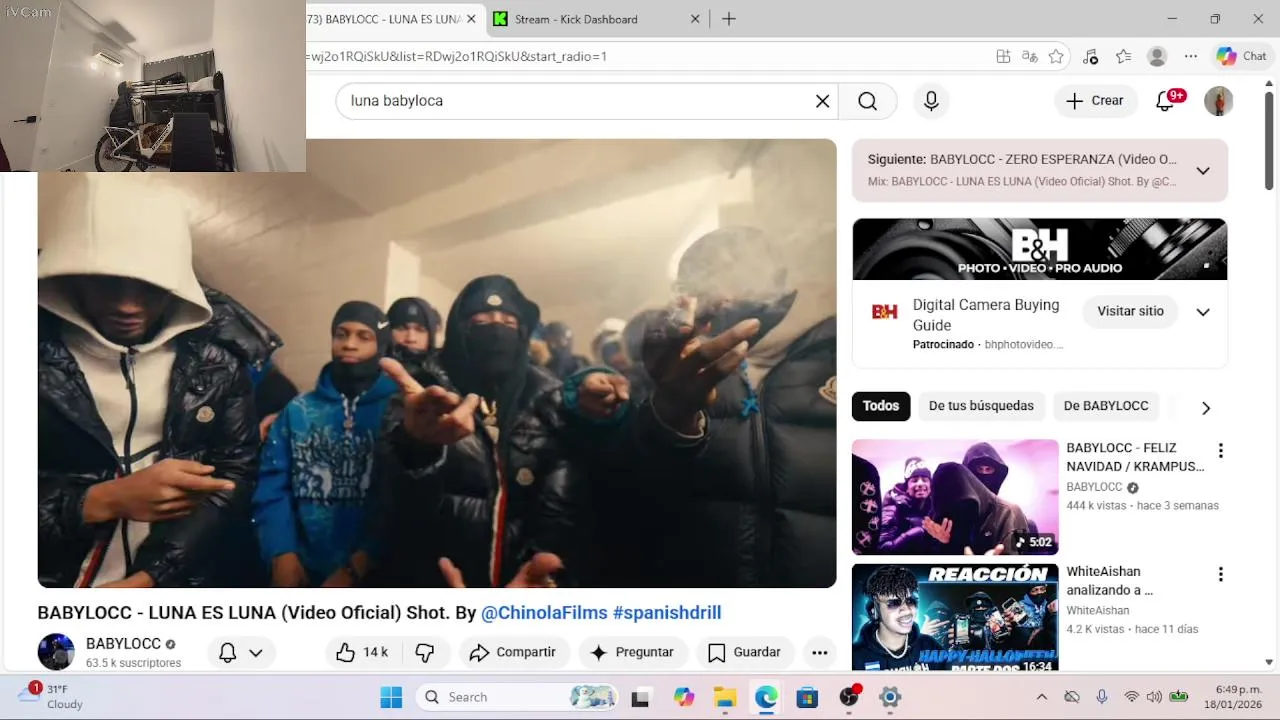Image resolution: width=1280 pixels, height=720 pixels.
Task: Click the Visitar sitio ad button
Action: (1130, 311)
